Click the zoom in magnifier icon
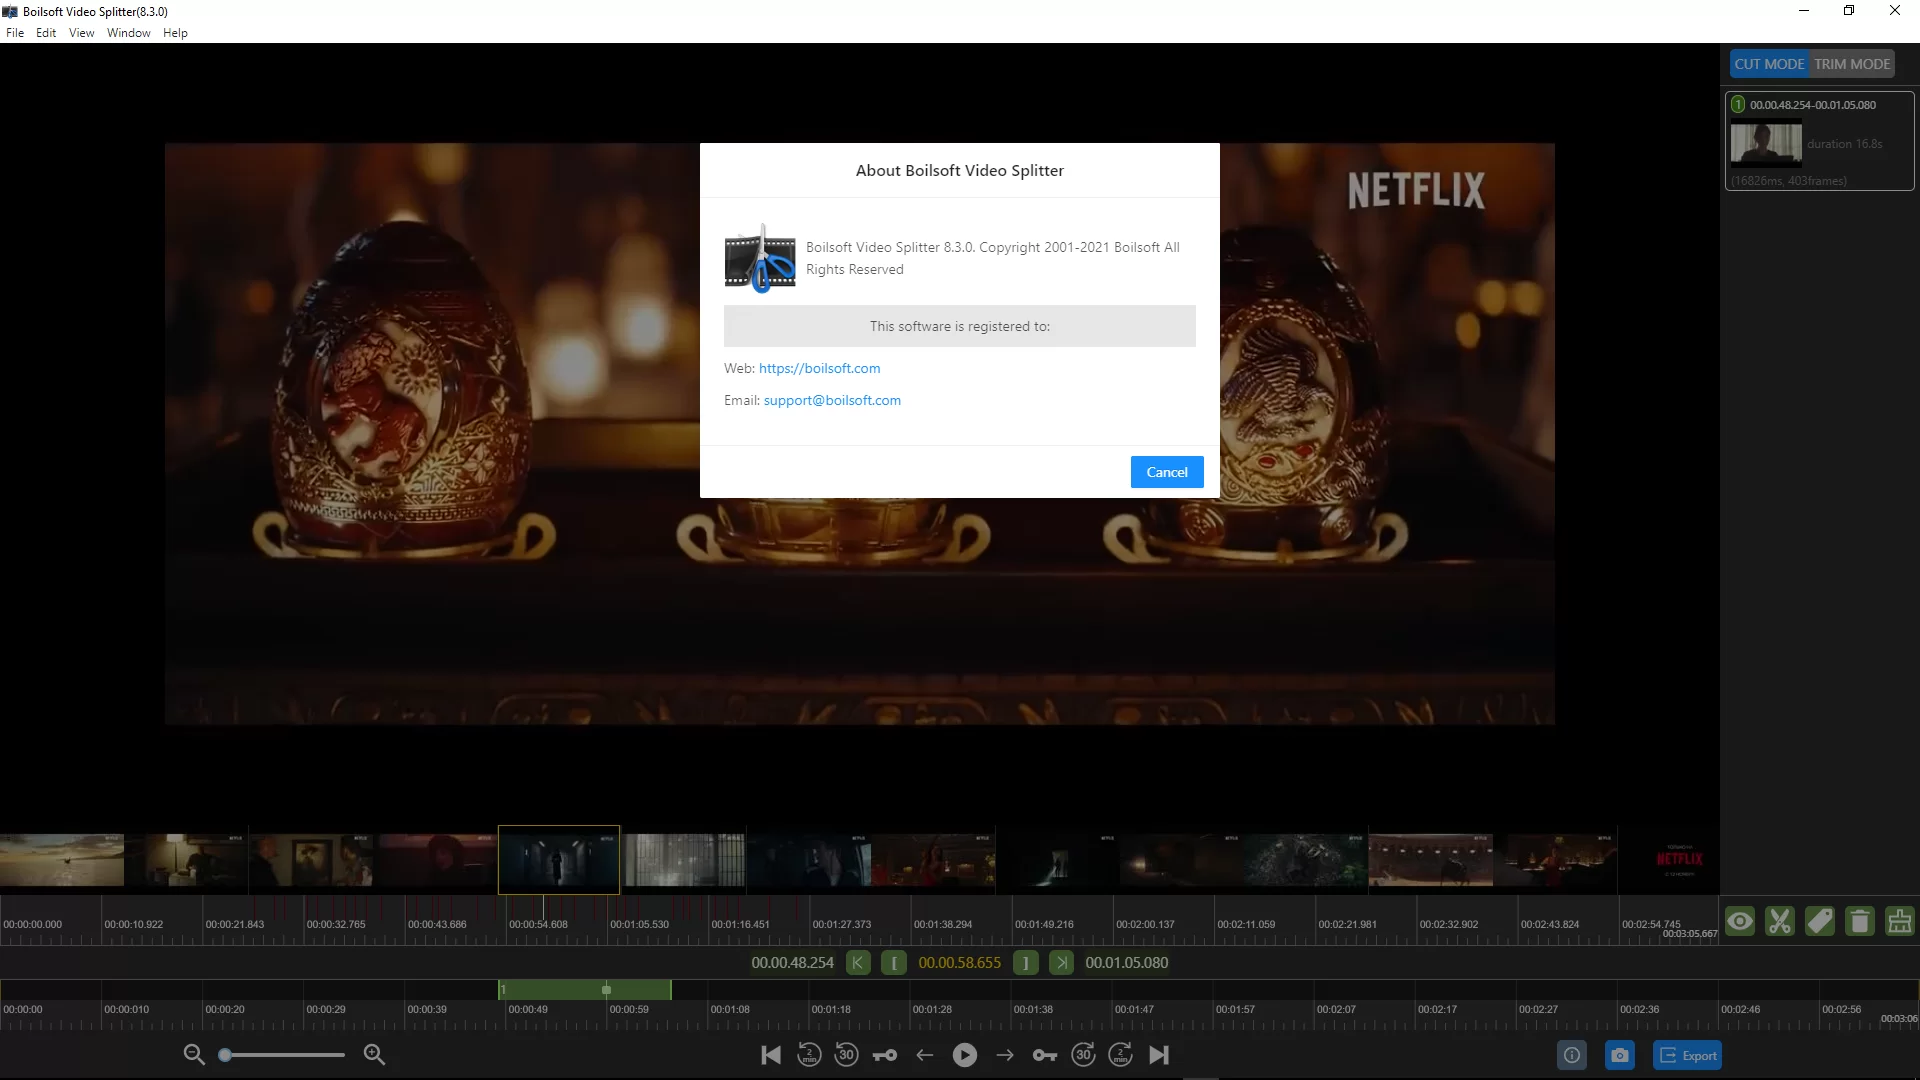 pyautogui.click(x=374, y=1054)
